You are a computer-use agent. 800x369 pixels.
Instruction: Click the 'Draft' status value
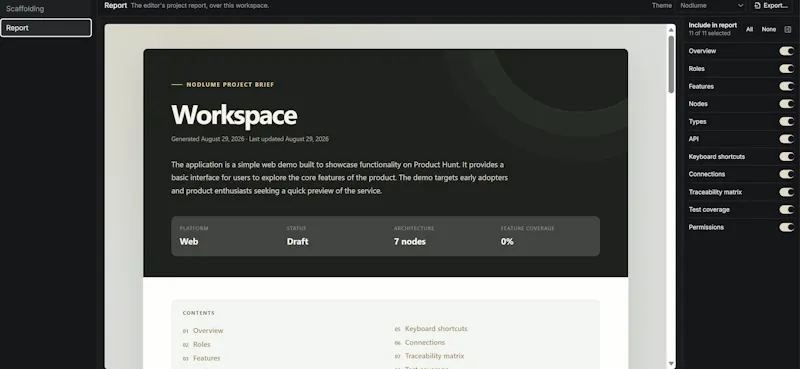click(x=297, y=242)
